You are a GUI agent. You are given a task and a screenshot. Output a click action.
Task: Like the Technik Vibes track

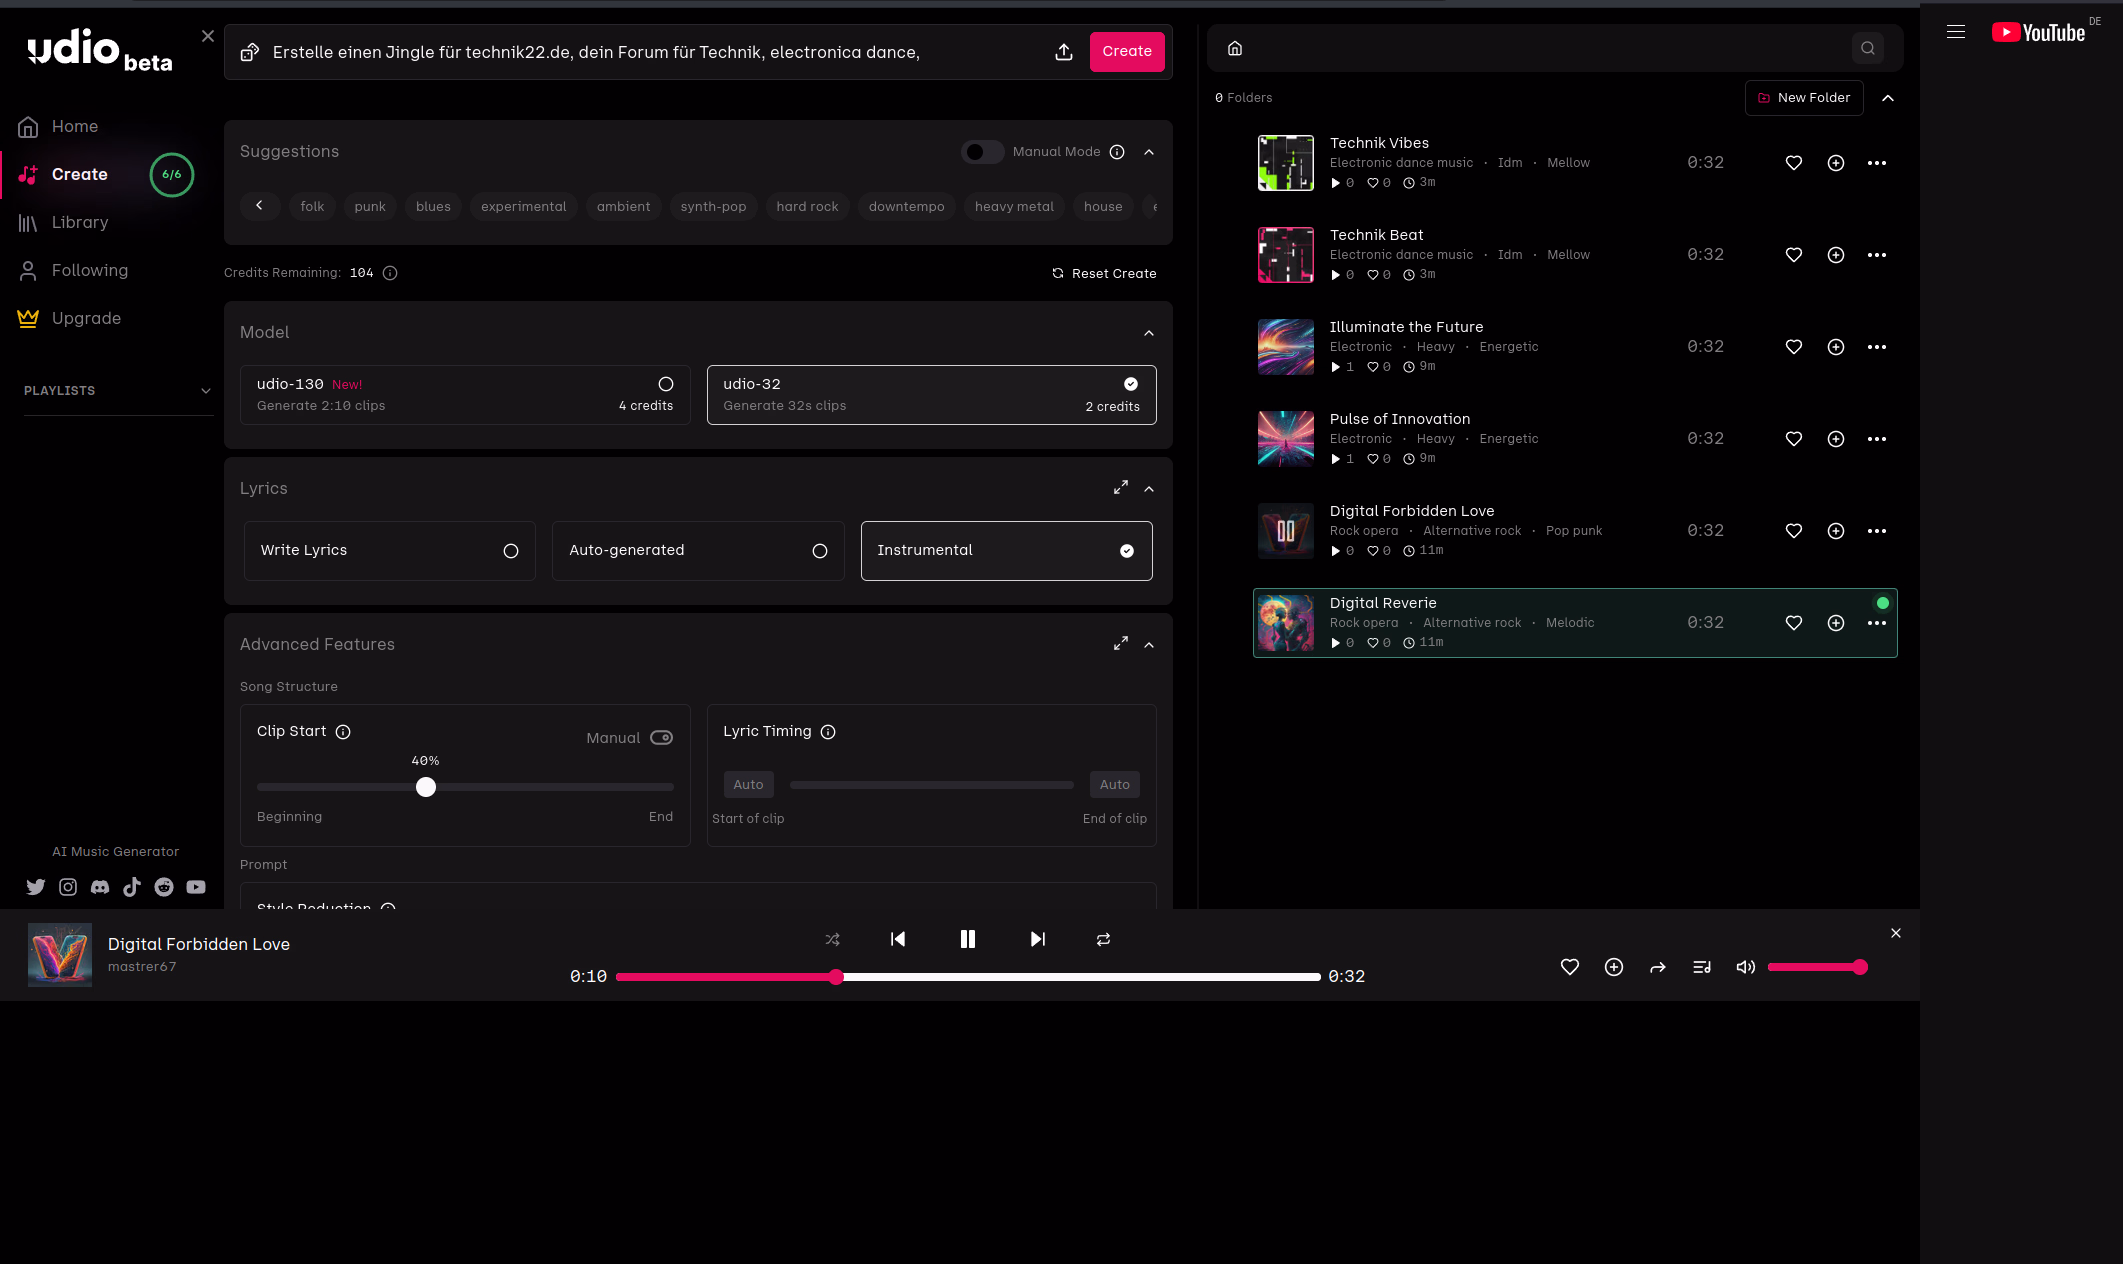click(1794, 163)
